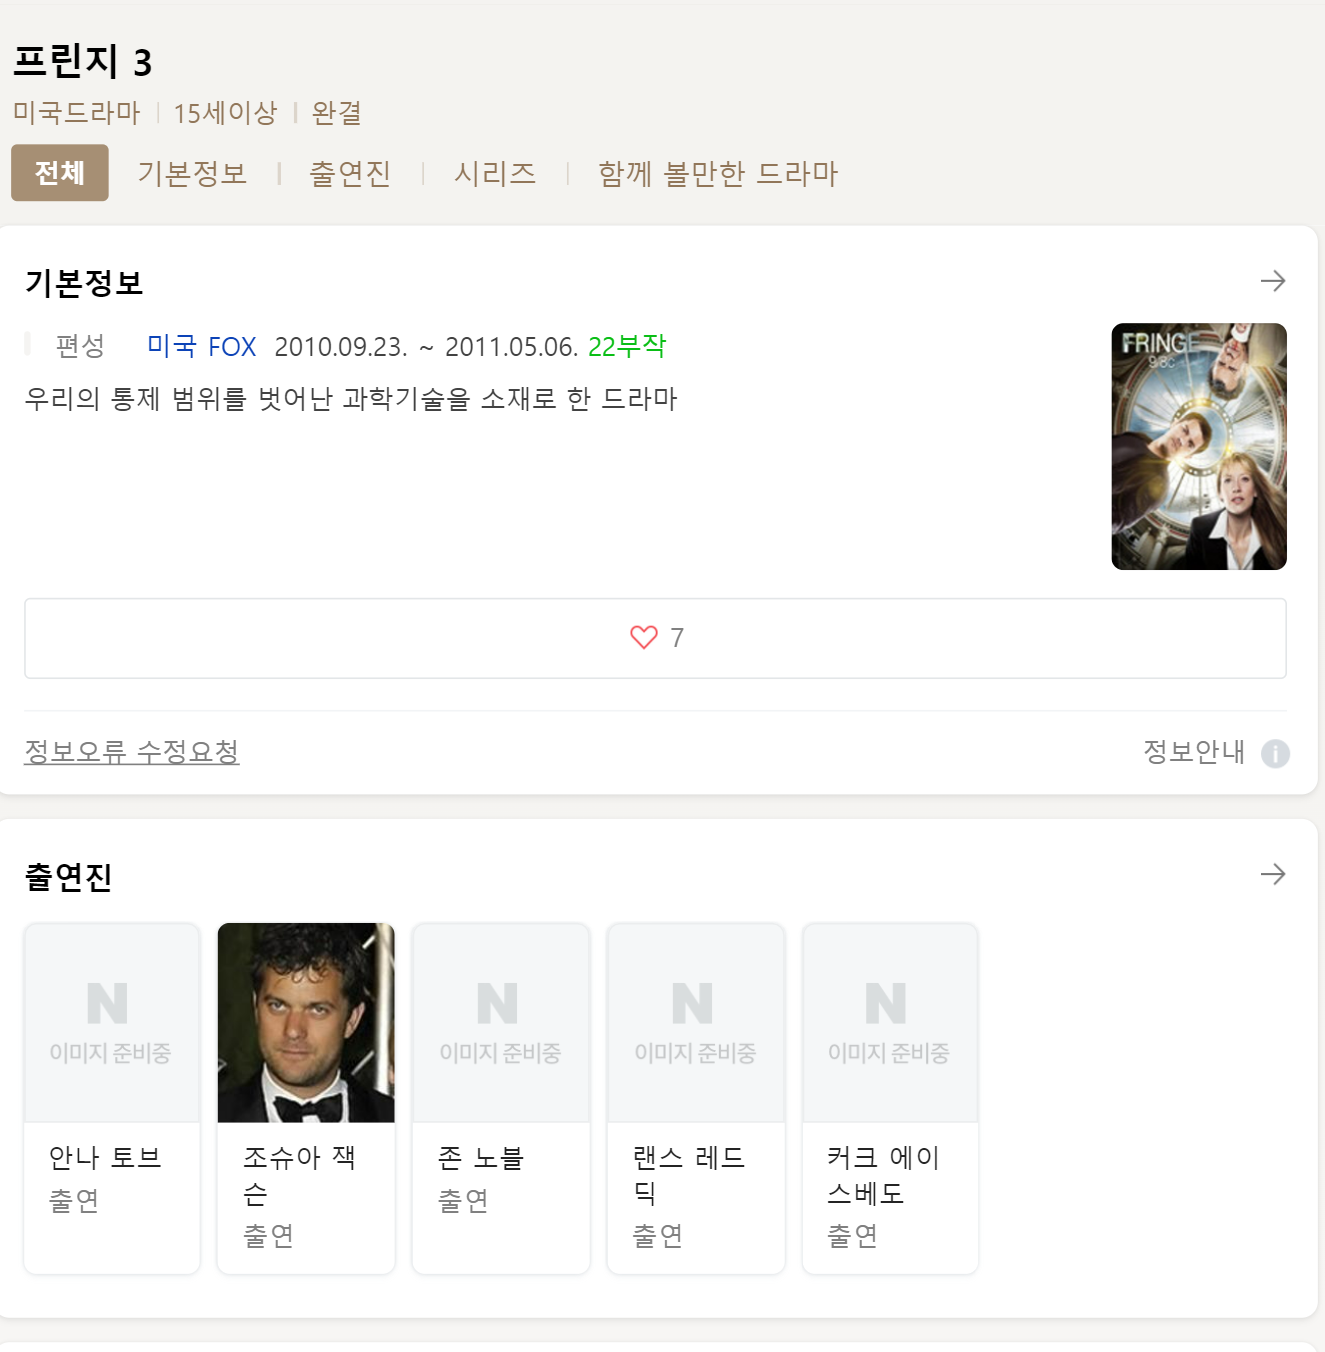This screenshot has height=1352, width=1325.
Task: Click the 22부작 episode count link
Action: (627, 346)
